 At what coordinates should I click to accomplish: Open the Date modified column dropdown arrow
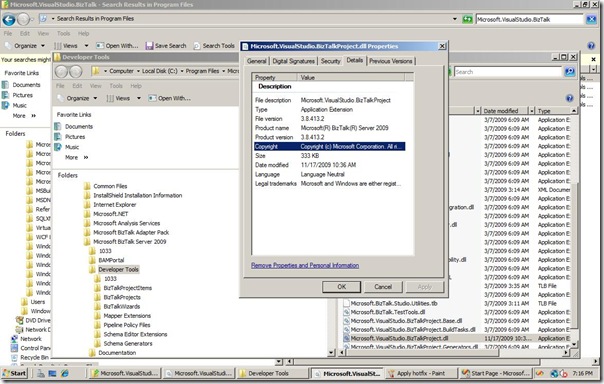(532, 111)
